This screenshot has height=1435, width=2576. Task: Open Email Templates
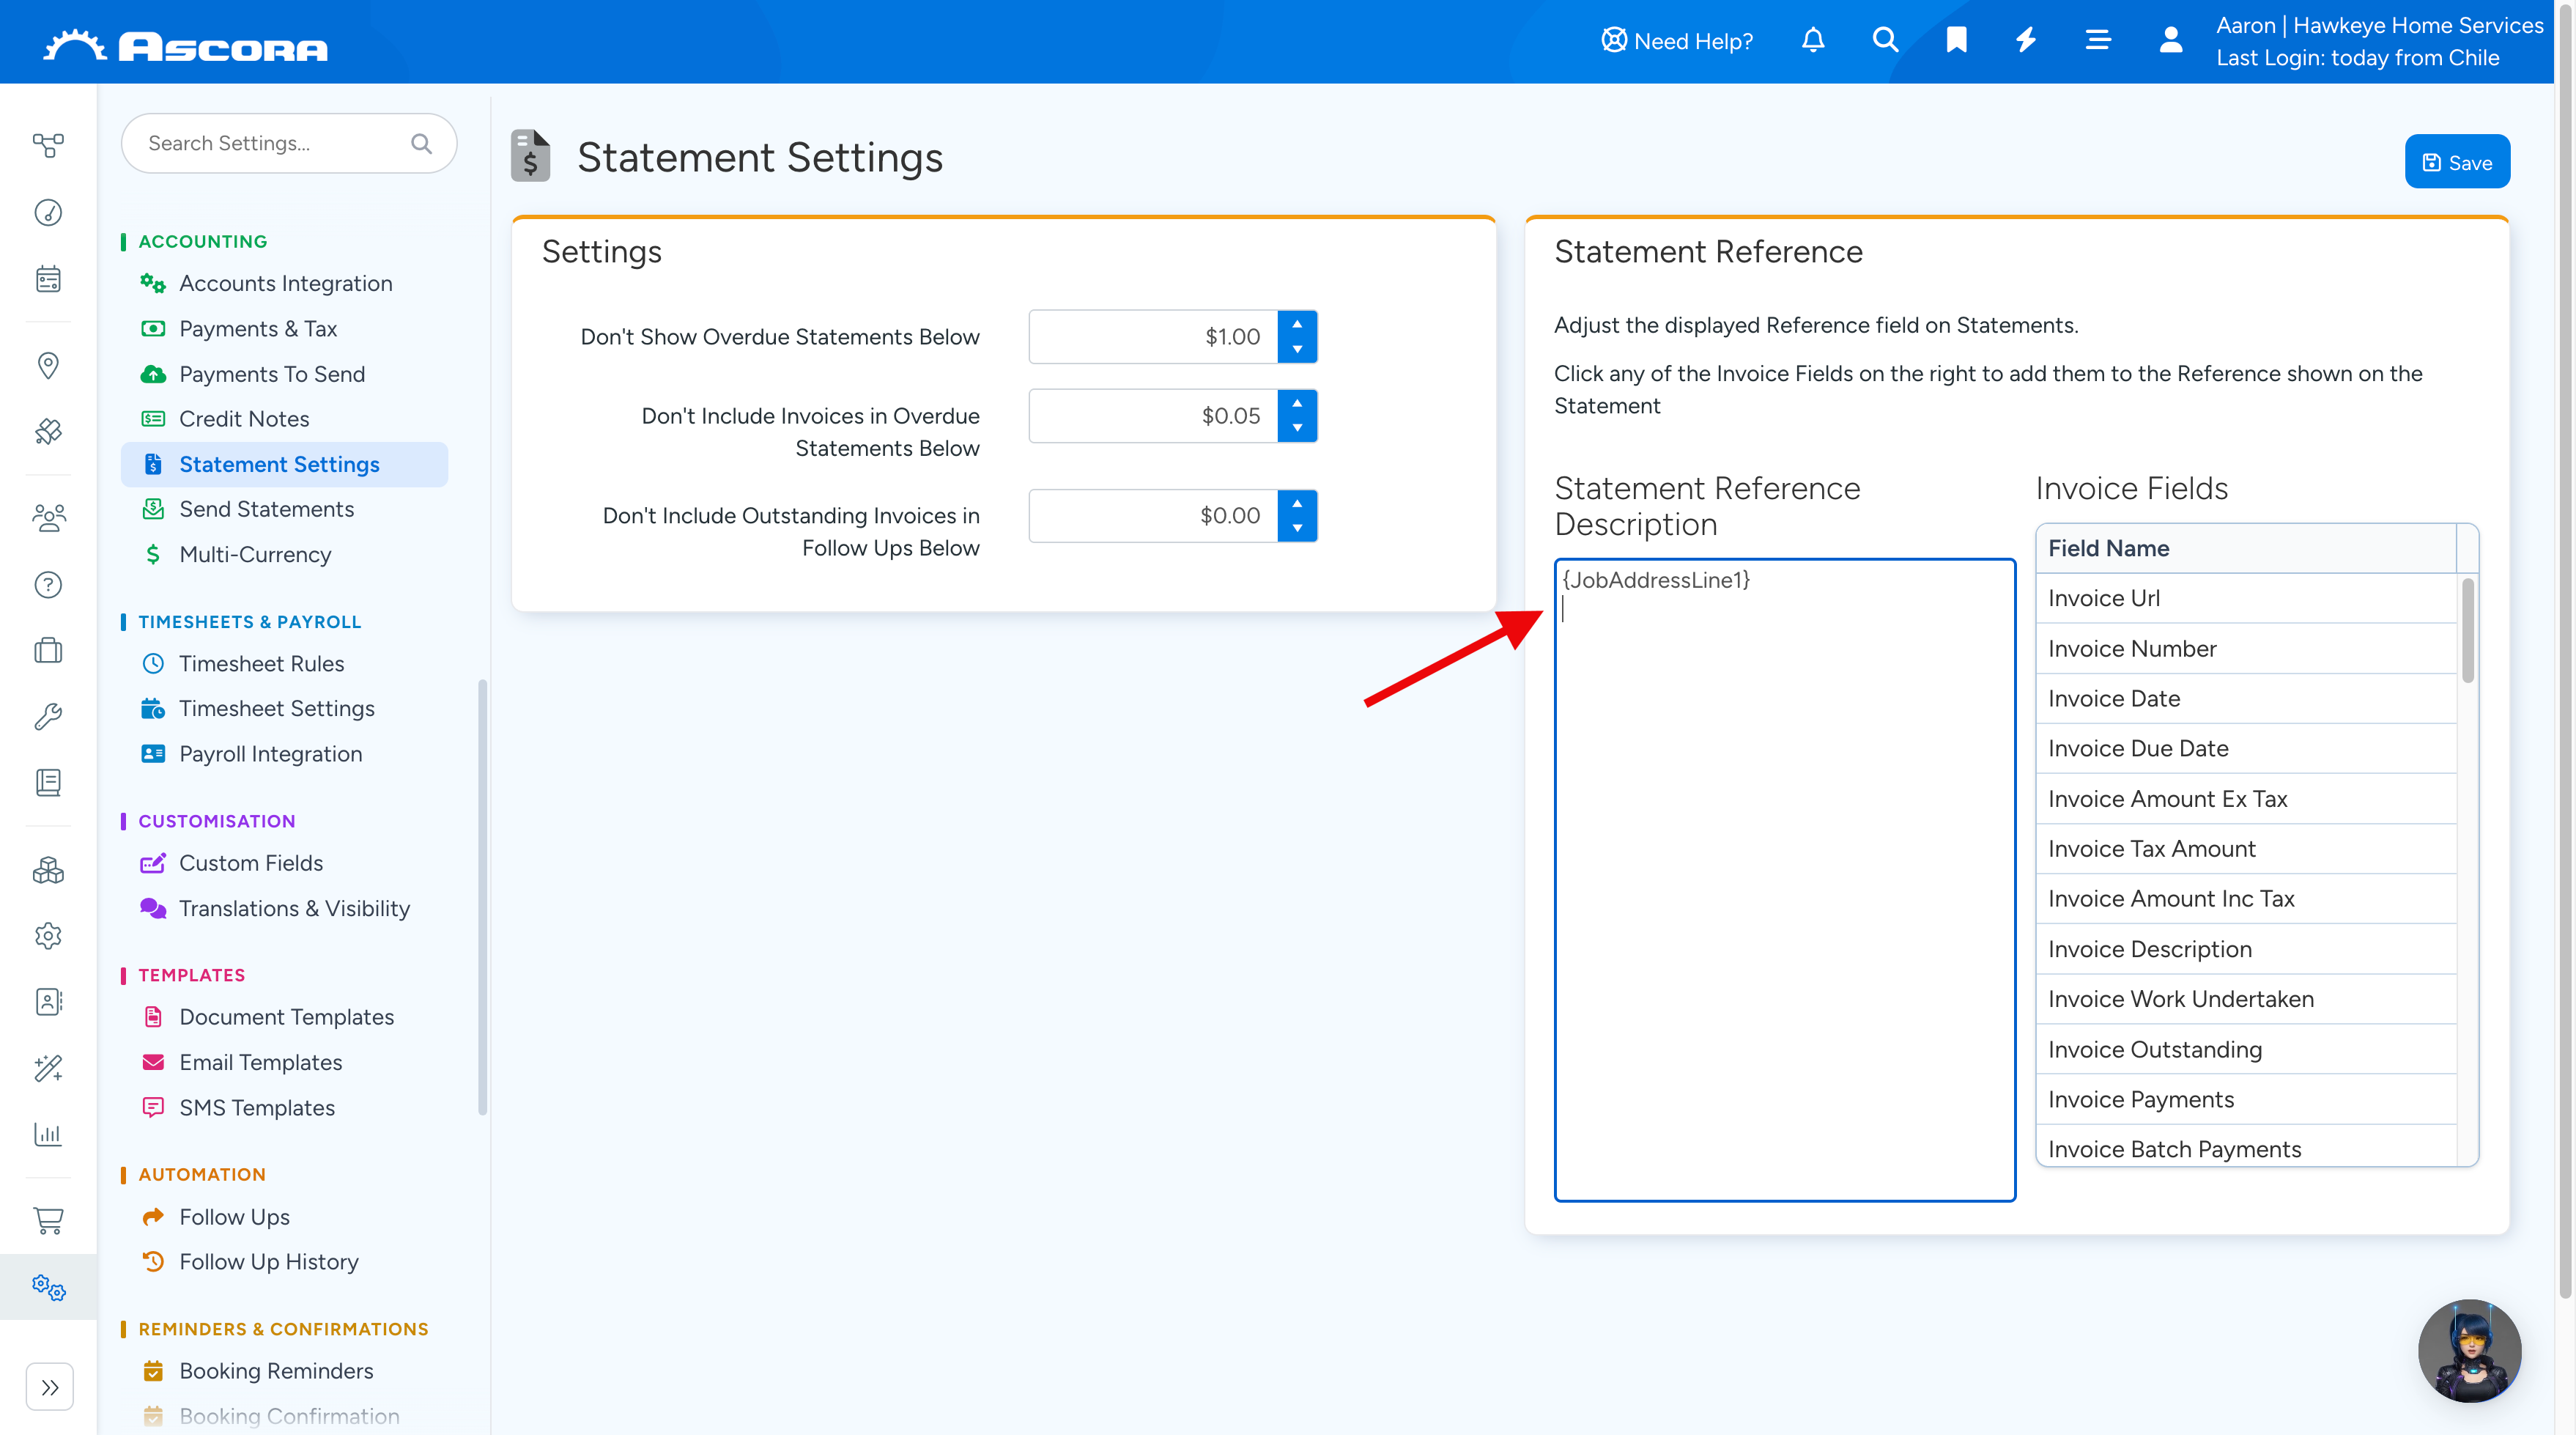(284, 1062)
